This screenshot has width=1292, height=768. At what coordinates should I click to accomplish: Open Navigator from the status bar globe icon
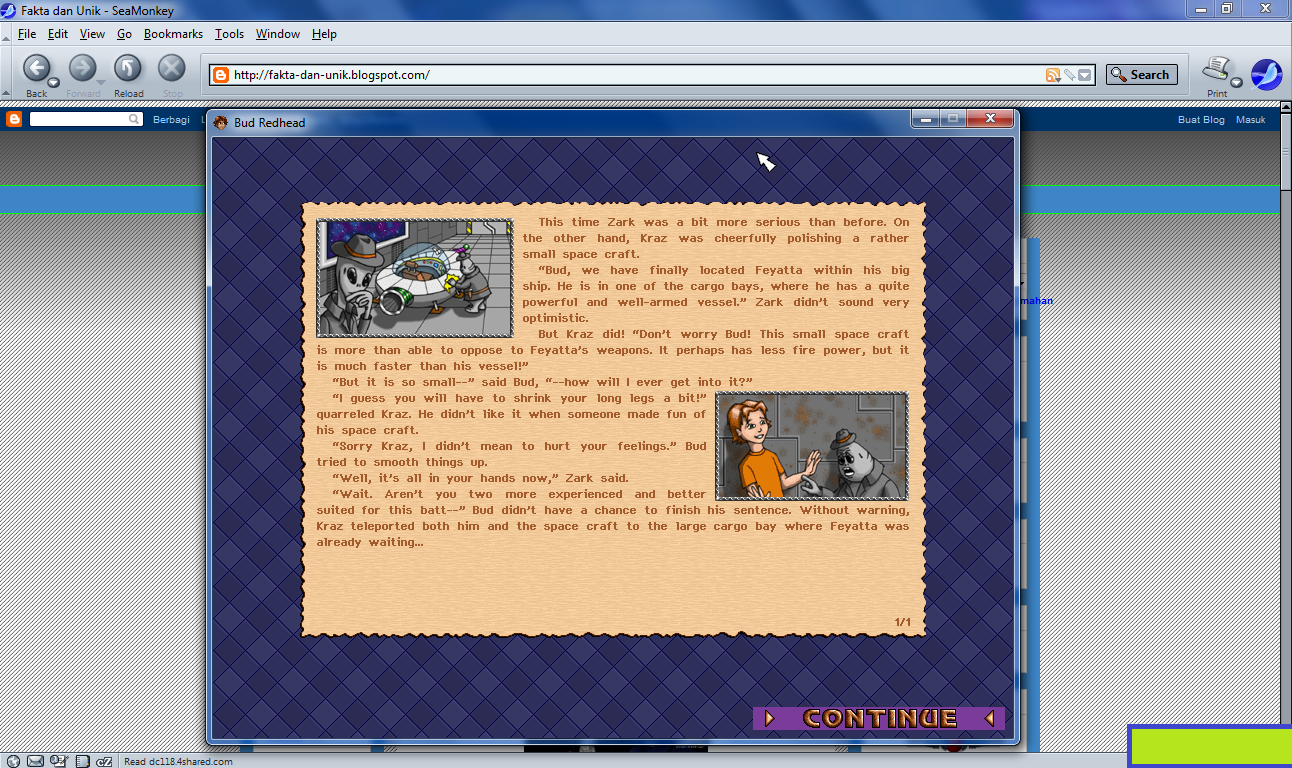click(x=13, y=761)
